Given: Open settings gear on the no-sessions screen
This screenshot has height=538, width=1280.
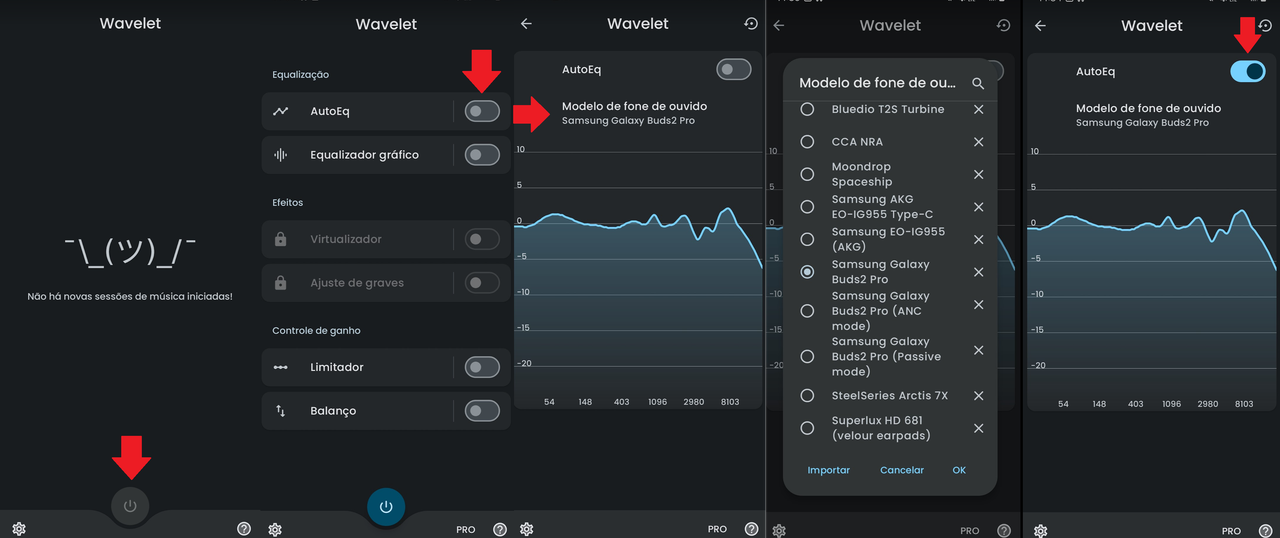Looking at the screenshot, I should (19, 529).
